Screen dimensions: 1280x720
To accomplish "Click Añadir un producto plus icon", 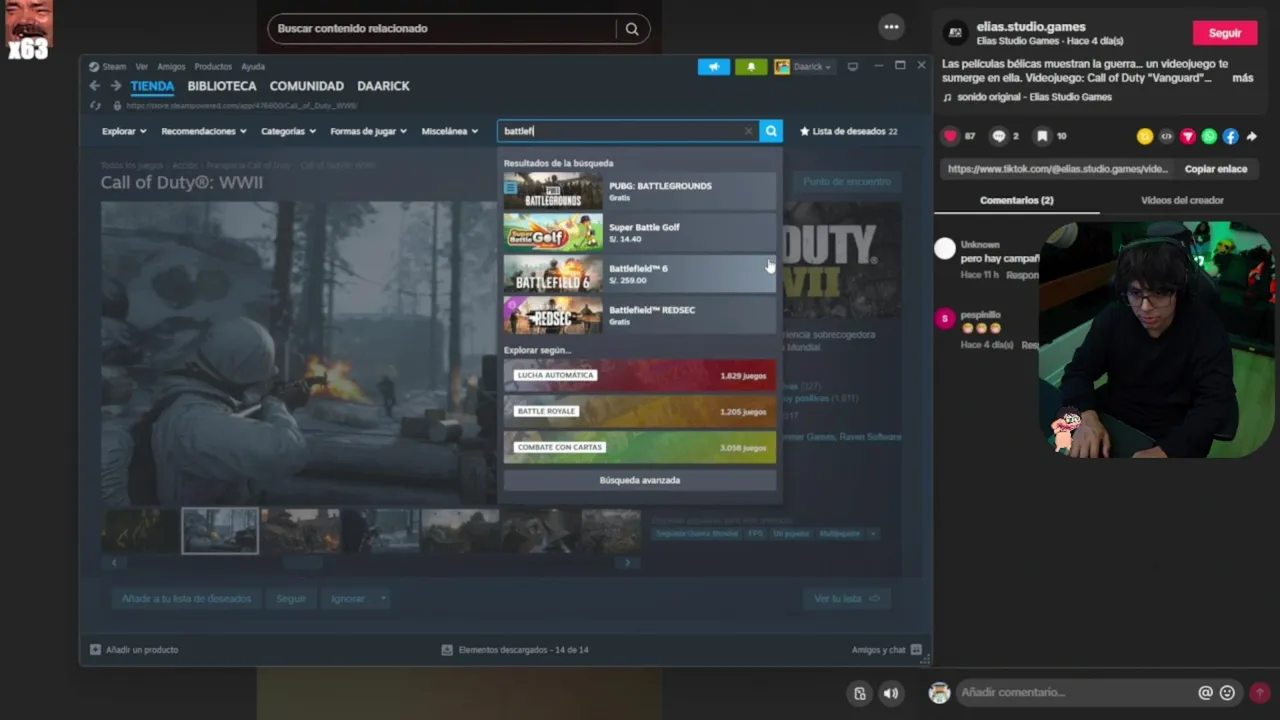I will [x=95, y=649].
